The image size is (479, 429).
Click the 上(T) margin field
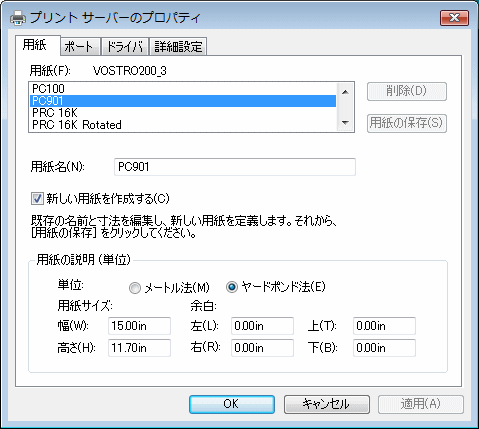(x=384, y=326)
